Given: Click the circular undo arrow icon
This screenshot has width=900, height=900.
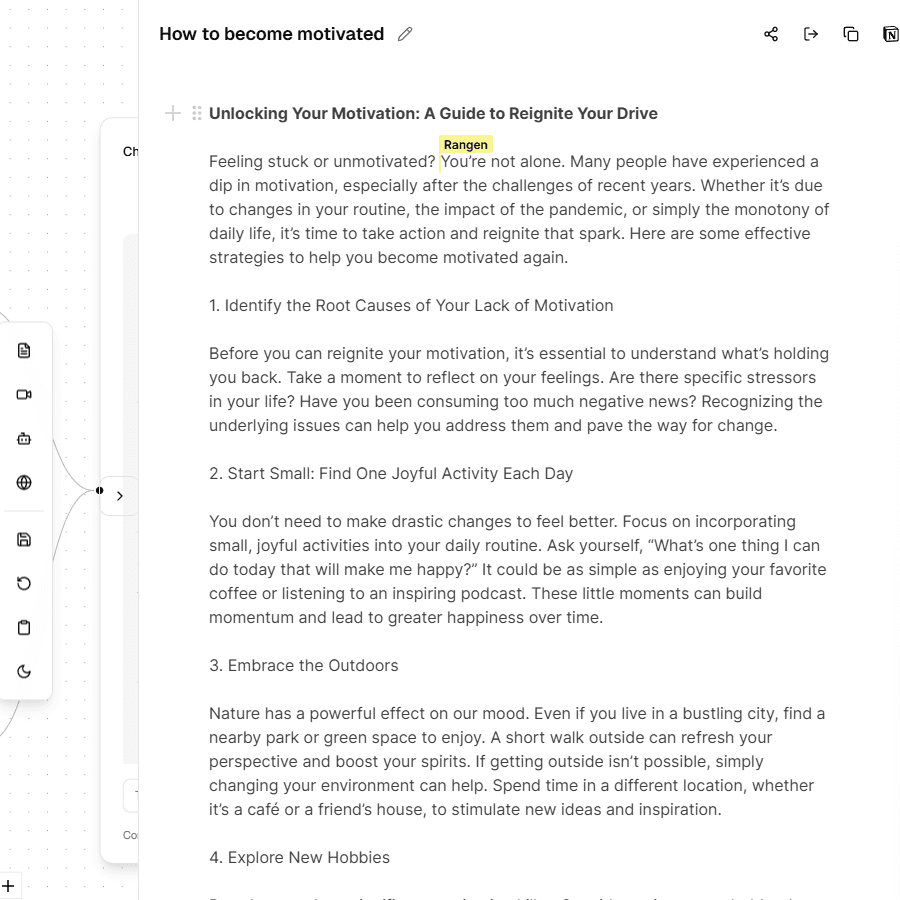Looking at the screenshot, I should click(24, 583).
